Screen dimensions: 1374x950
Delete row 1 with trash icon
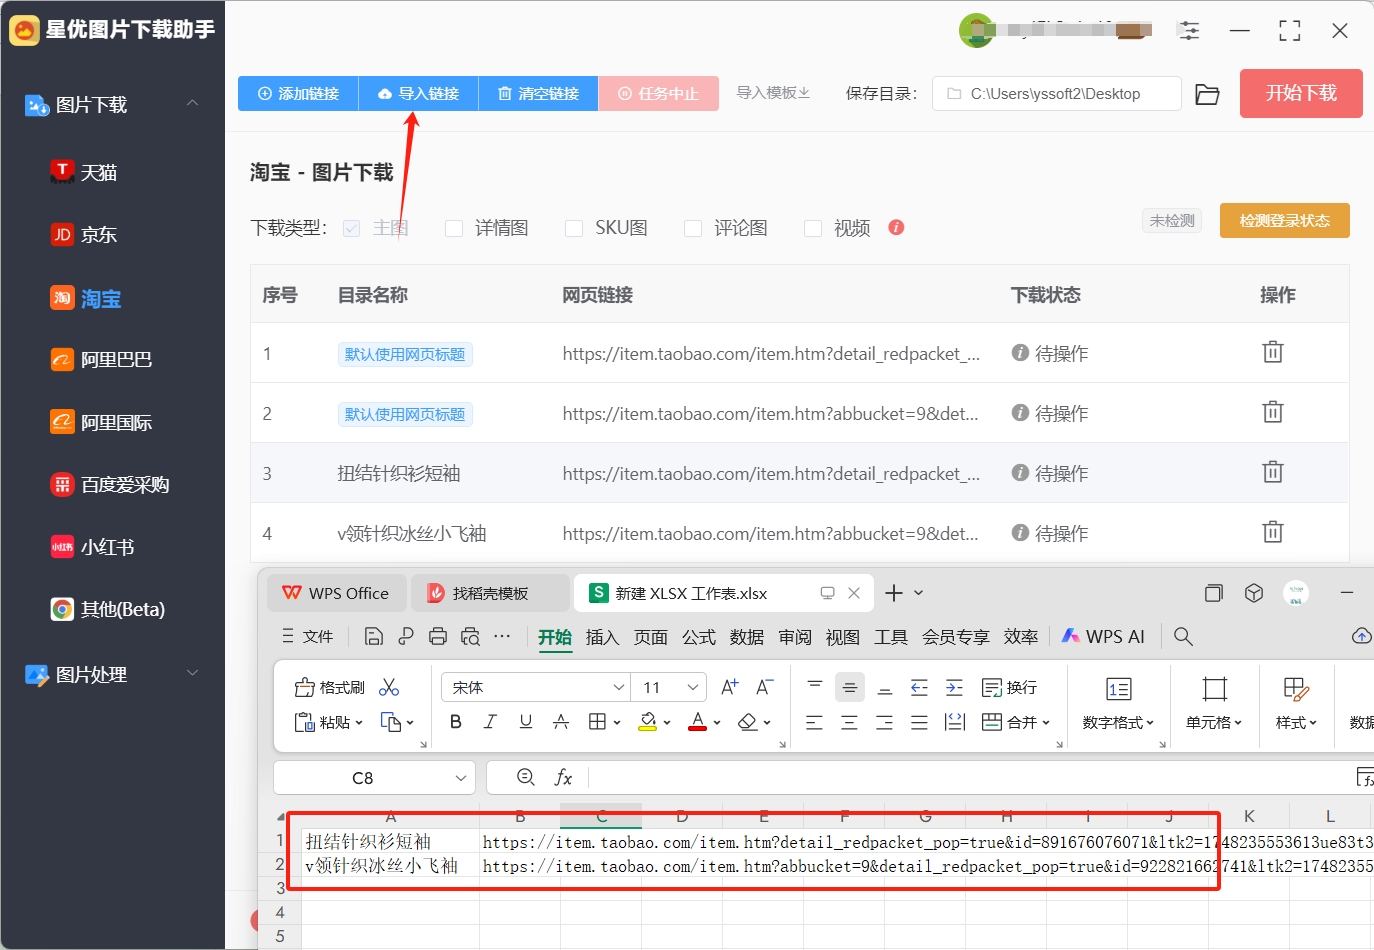click(1272, 352)
